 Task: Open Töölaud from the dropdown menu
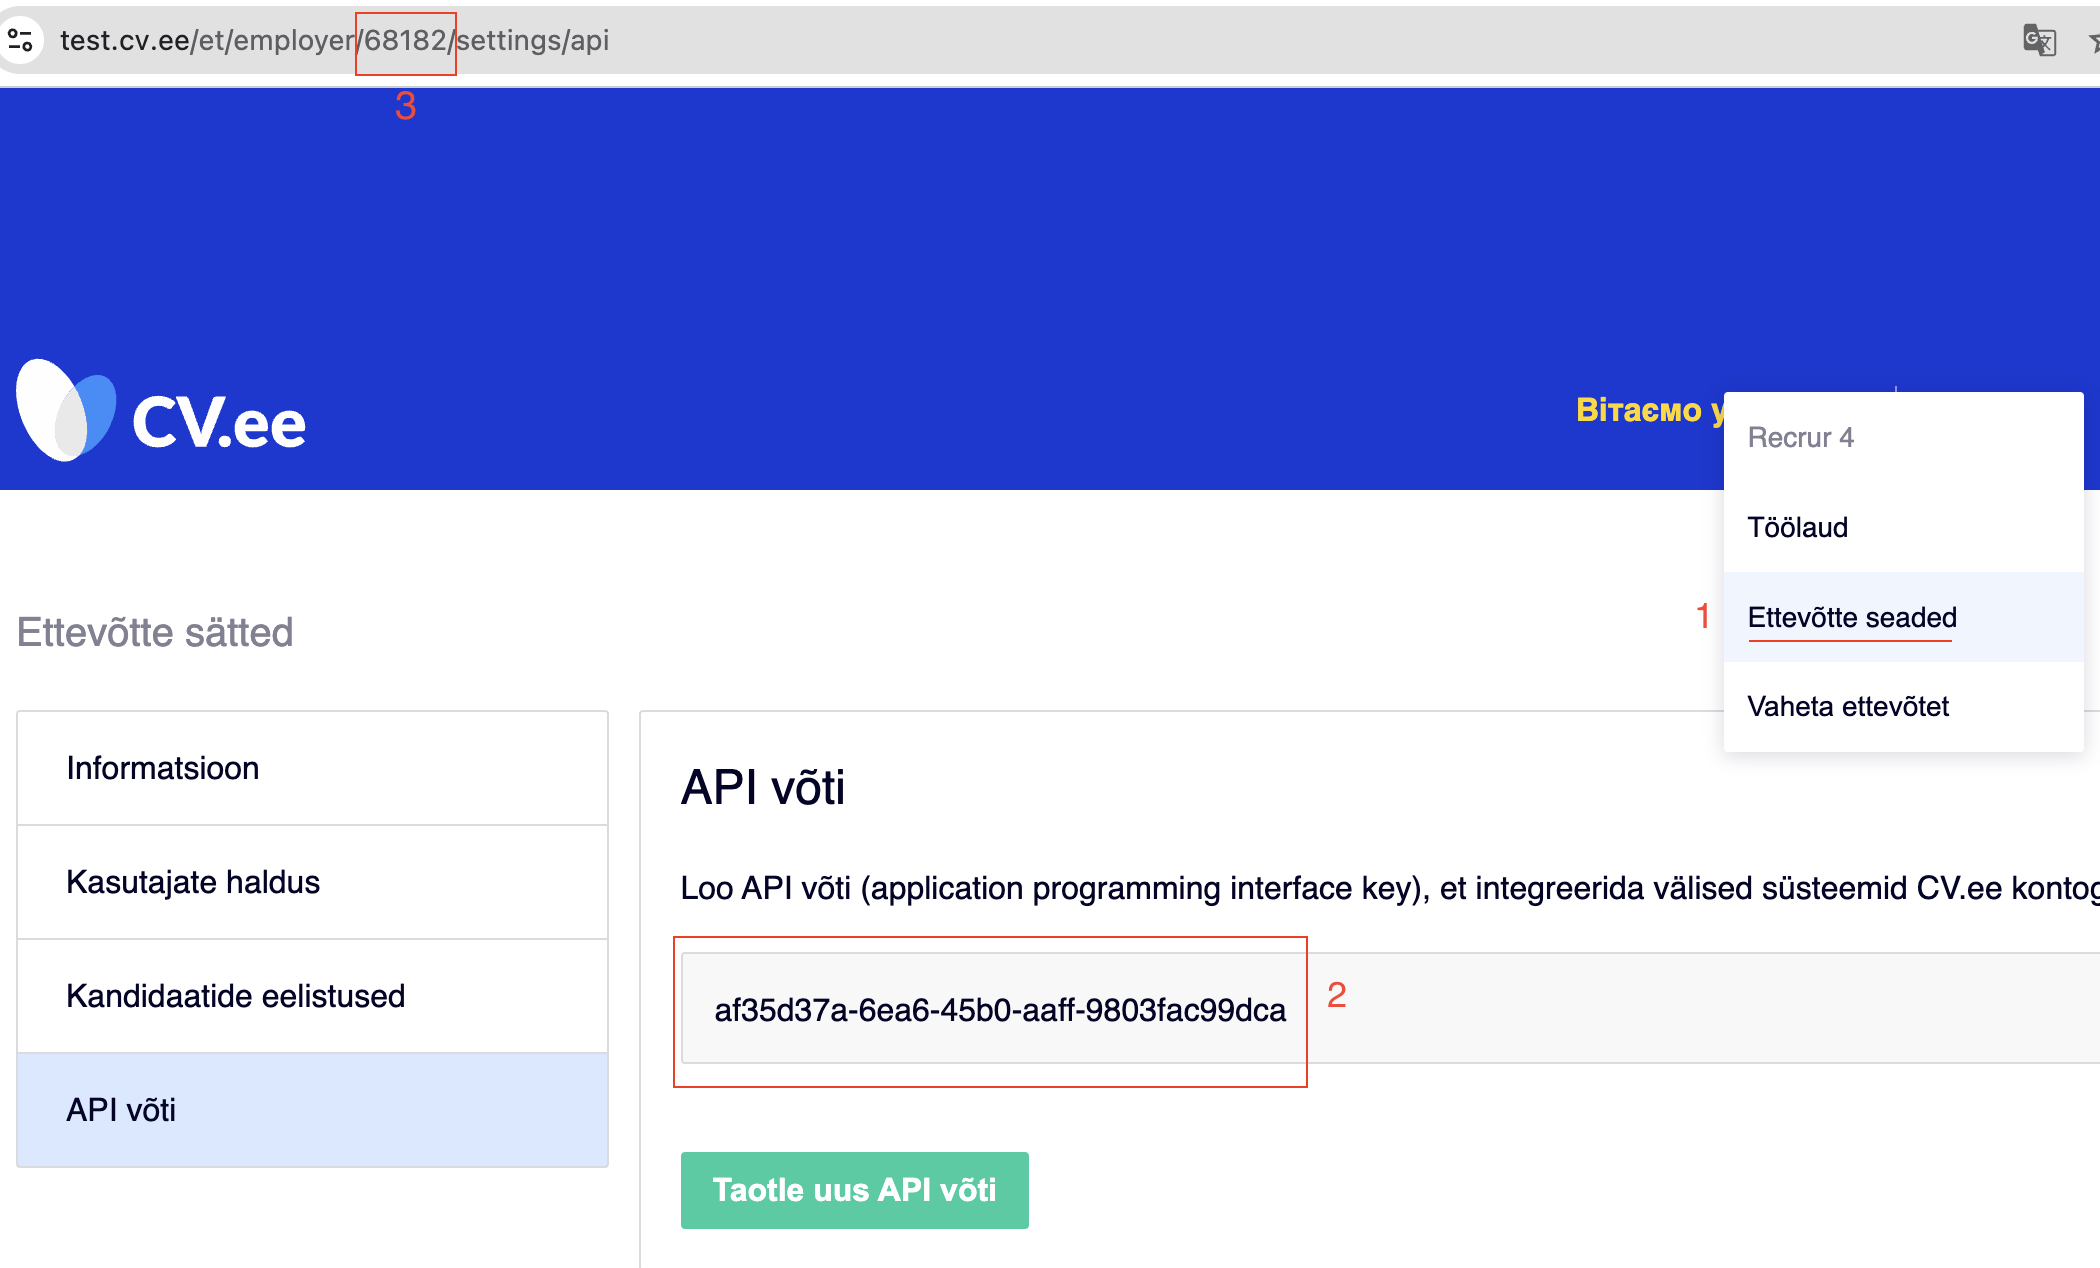pyautogui.click(x=1797, y=527)
